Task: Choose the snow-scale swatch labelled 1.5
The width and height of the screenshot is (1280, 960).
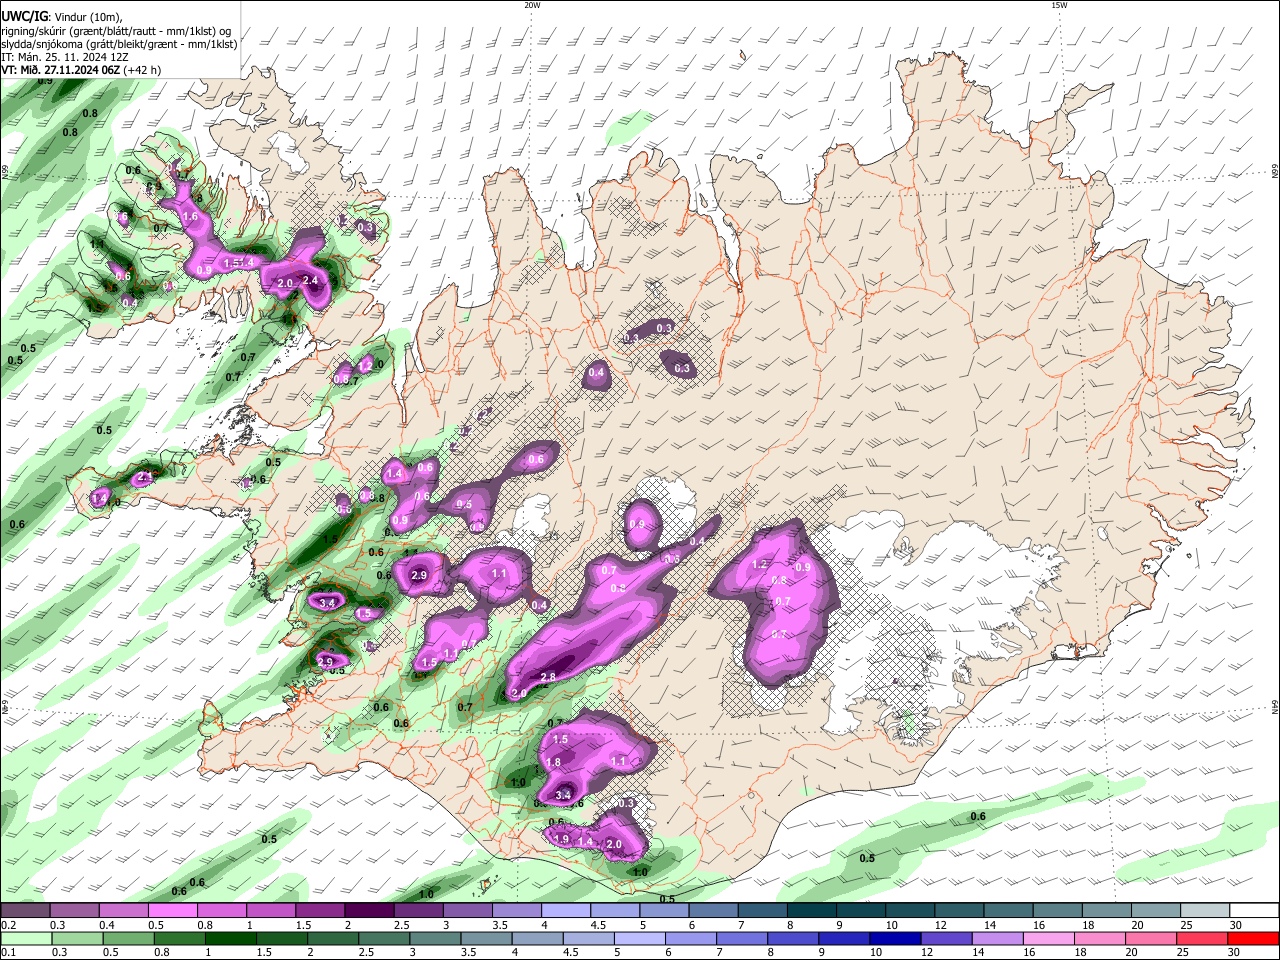Action: coord(320,911)
